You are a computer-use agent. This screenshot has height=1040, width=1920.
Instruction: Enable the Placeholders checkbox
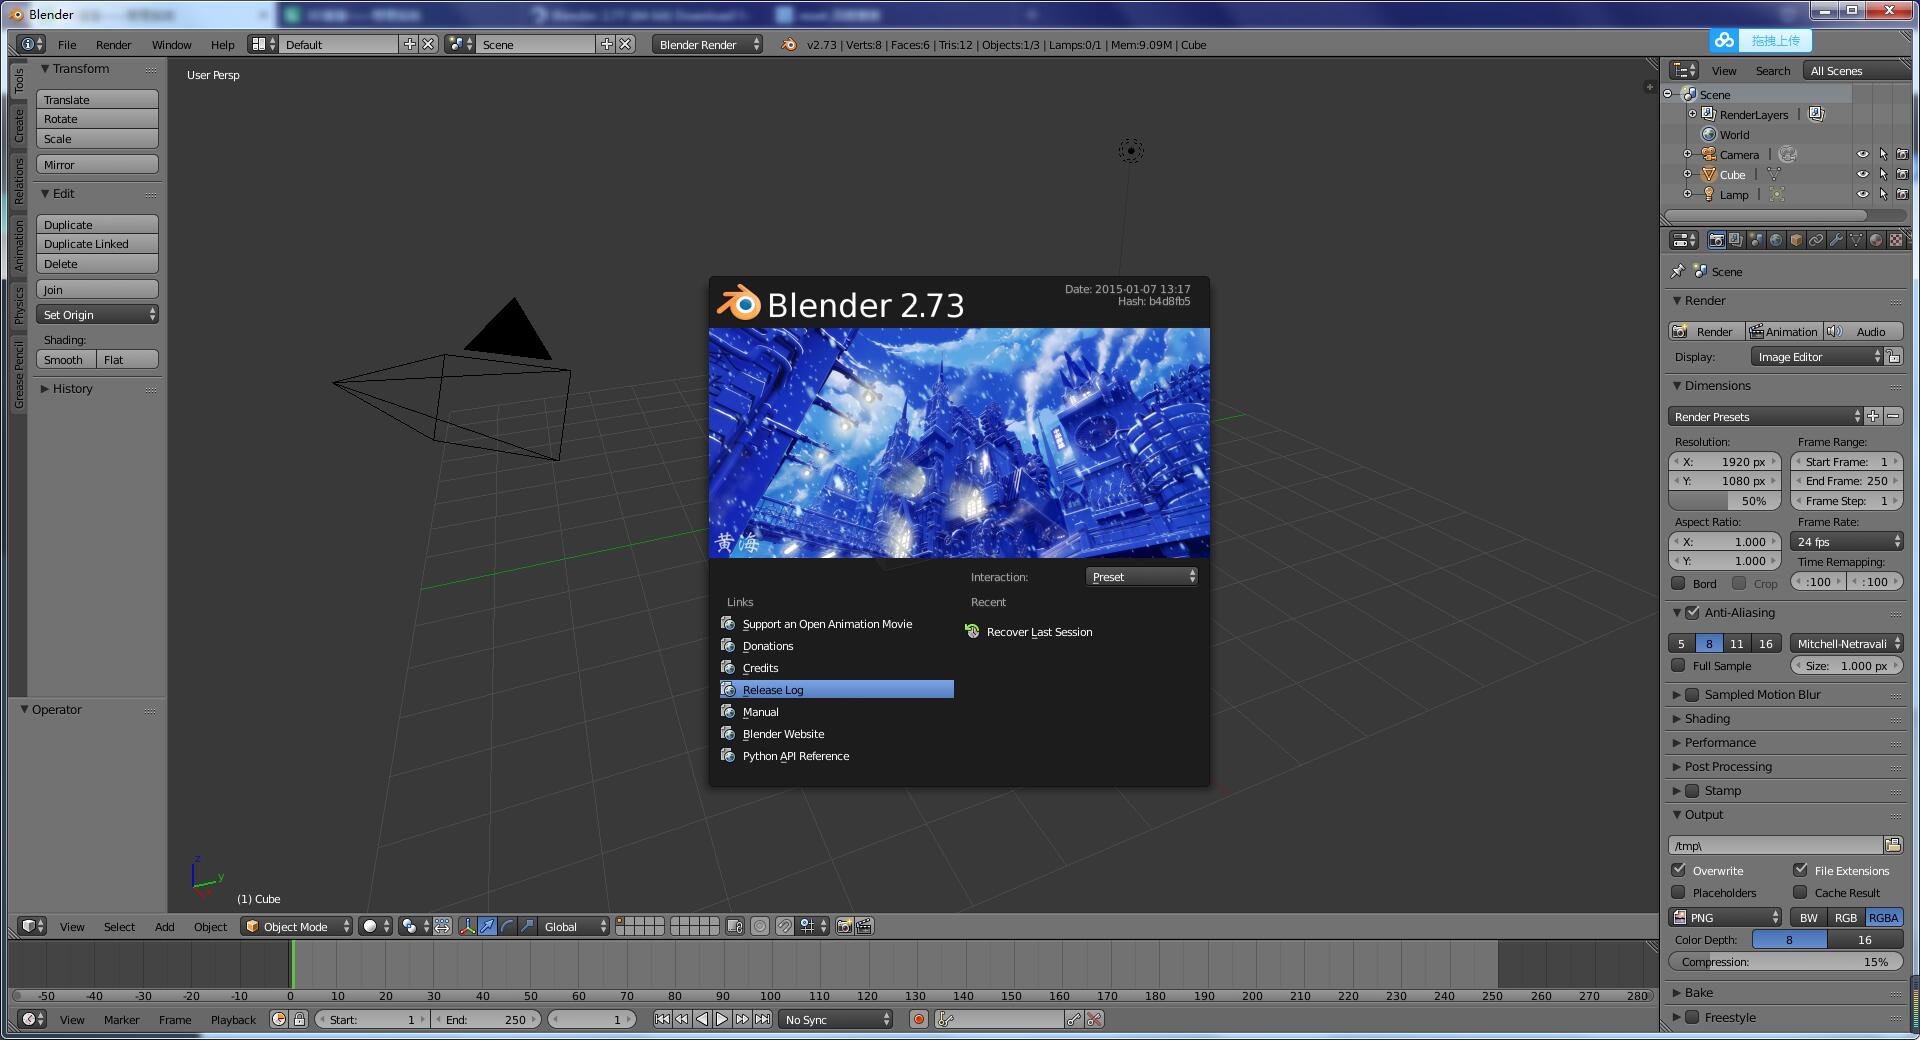pyautogui.click(x=1679, y=892)
